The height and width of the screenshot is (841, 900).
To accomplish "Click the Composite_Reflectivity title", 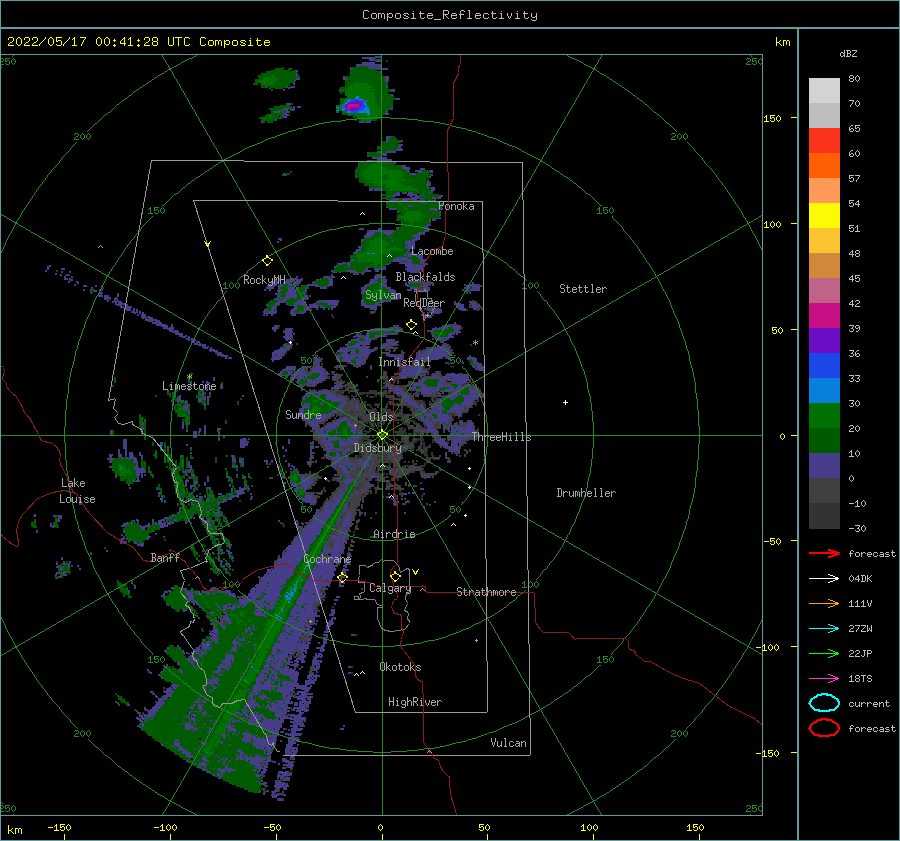I will tap(450, 15).
